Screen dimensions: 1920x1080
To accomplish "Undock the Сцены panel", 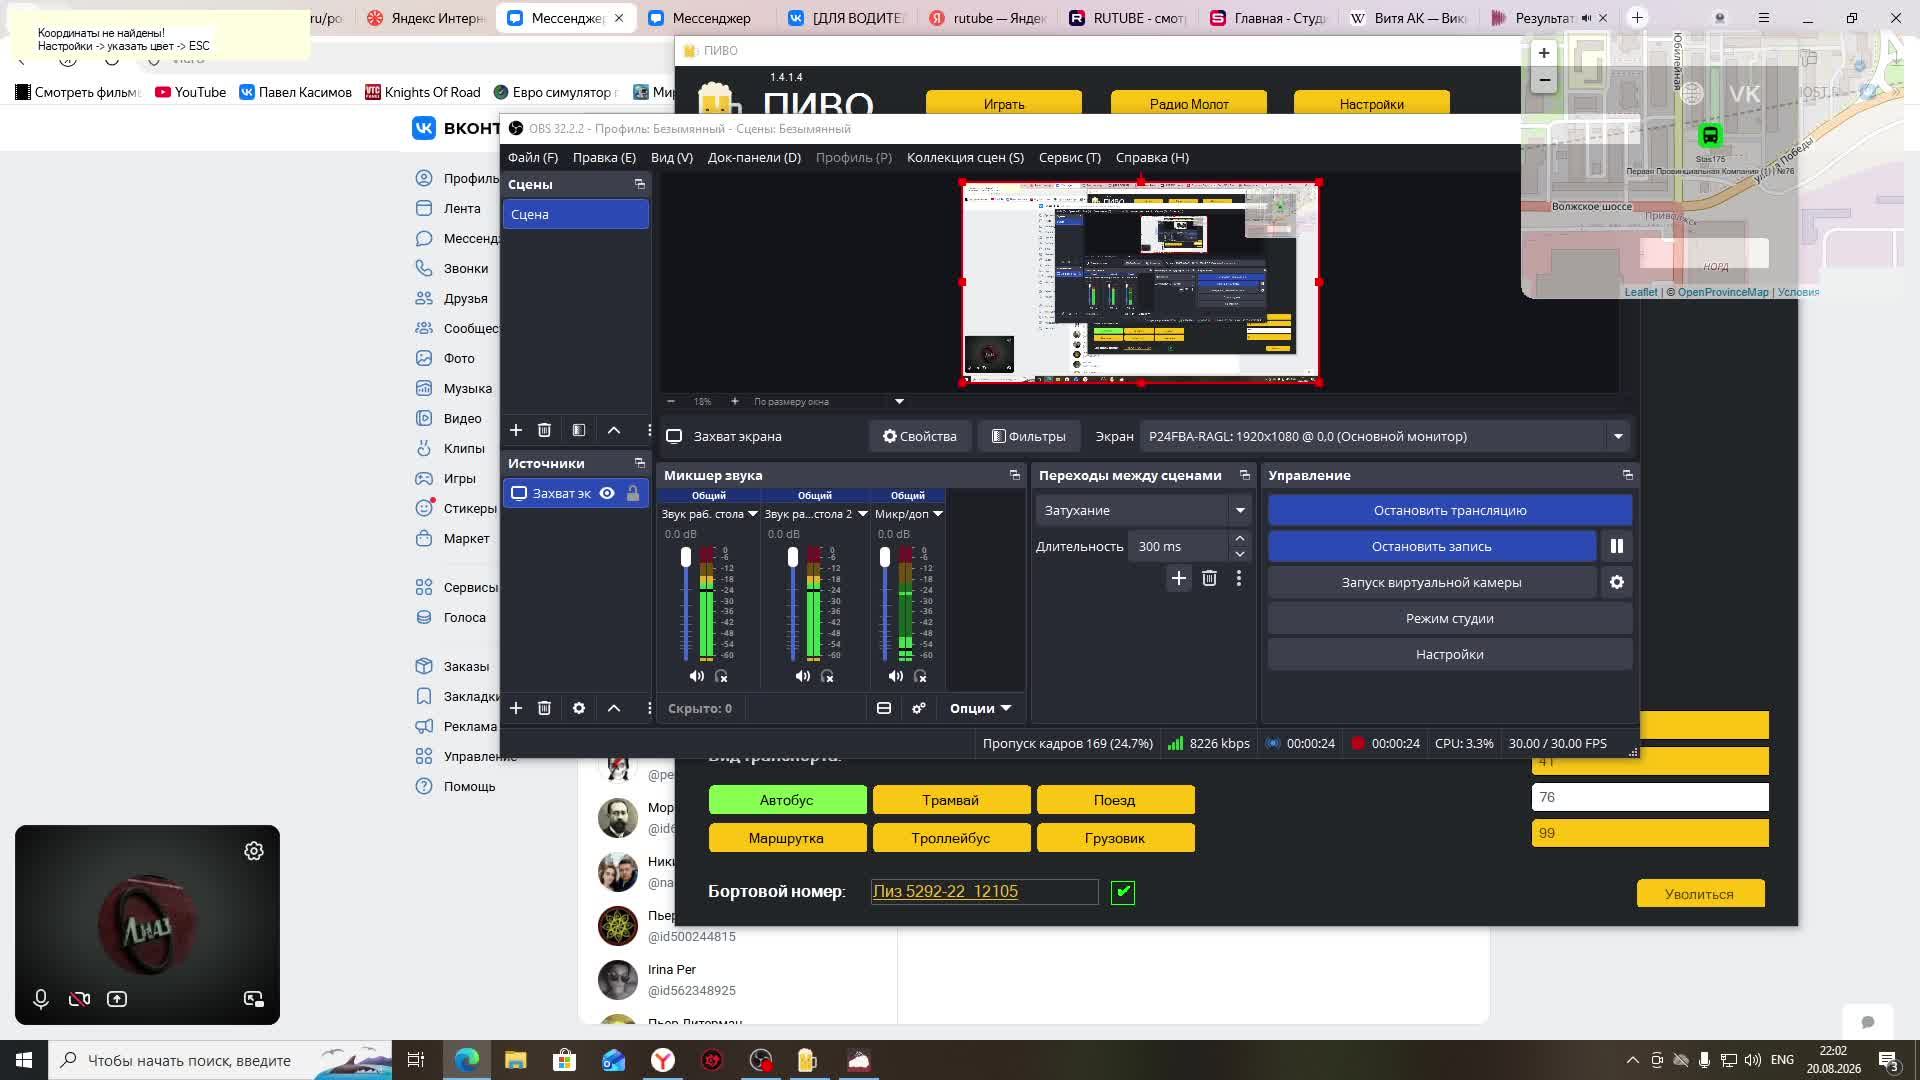I will [640, 184].
